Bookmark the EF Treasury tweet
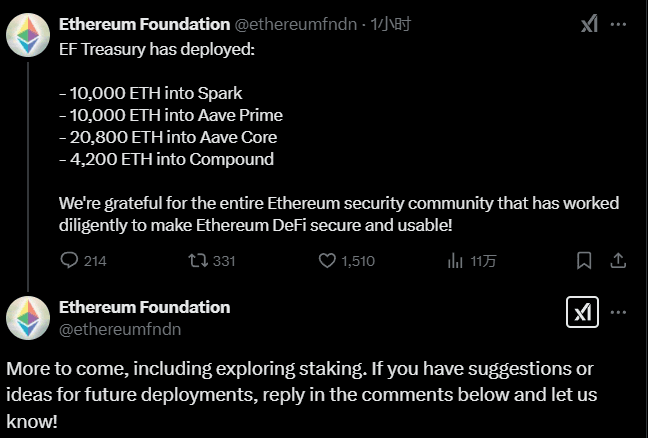648x438 pixels. 585,261
